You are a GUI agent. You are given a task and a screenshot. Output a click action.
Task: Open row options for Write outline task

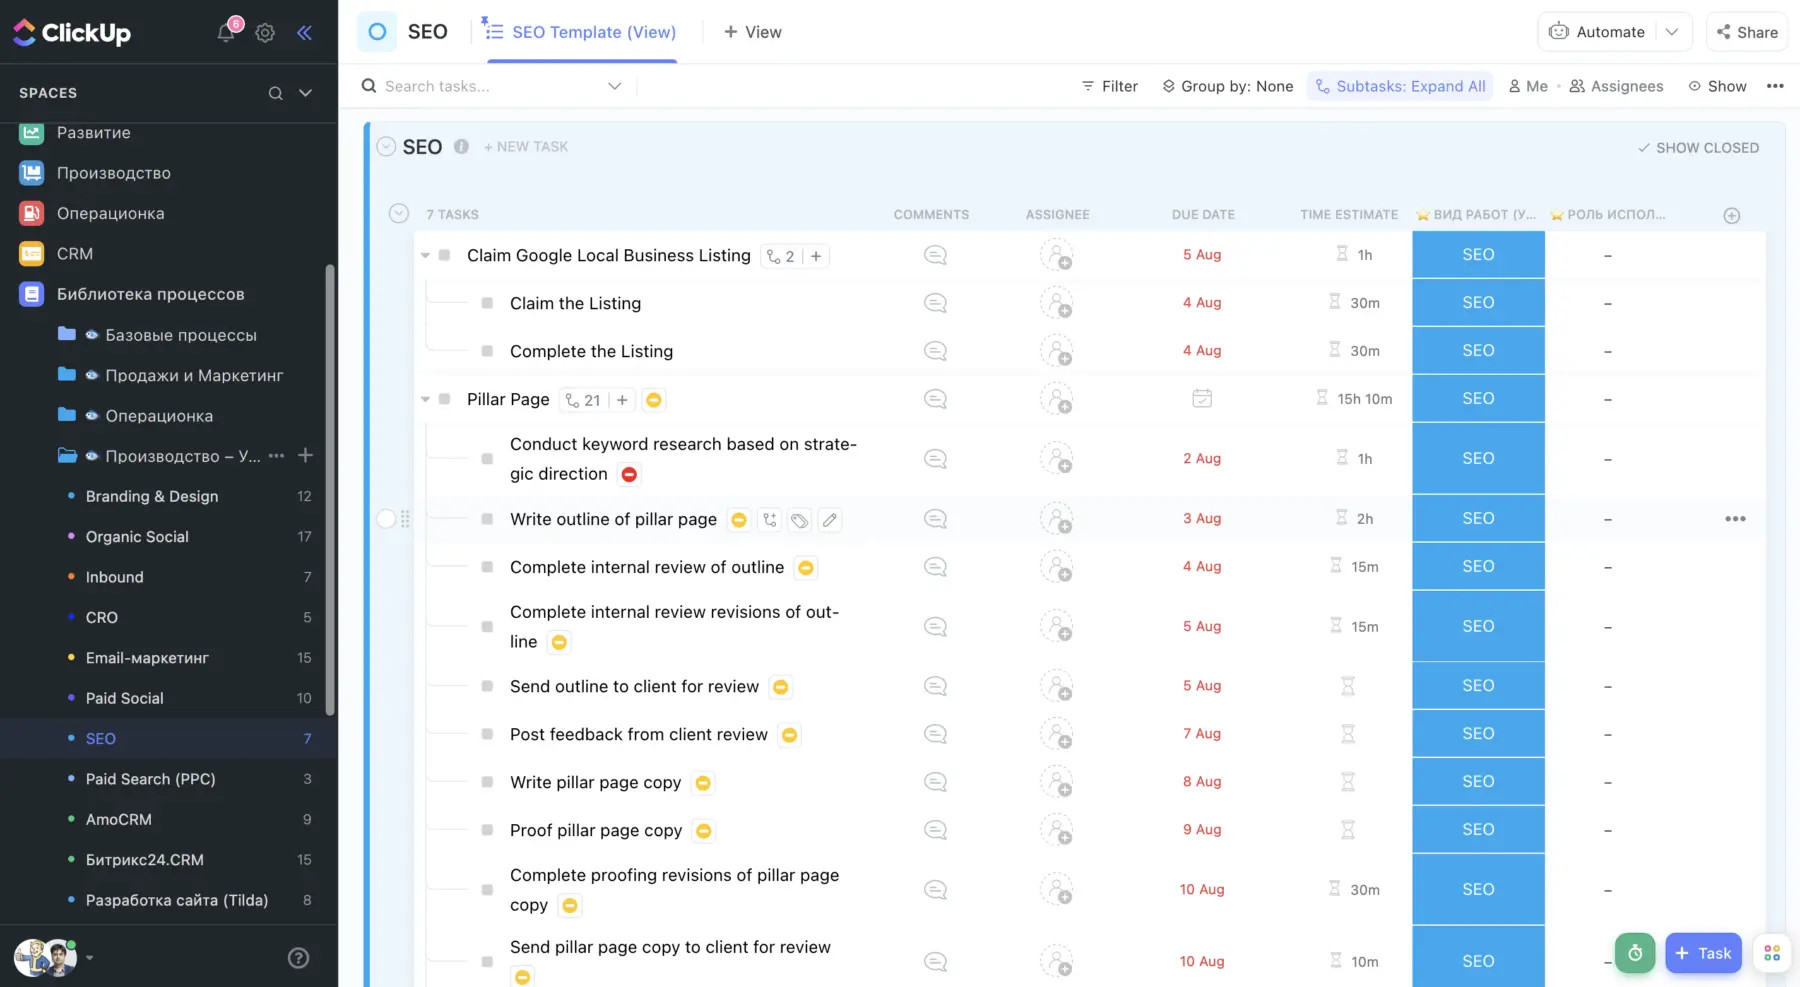pos(1735,519)
